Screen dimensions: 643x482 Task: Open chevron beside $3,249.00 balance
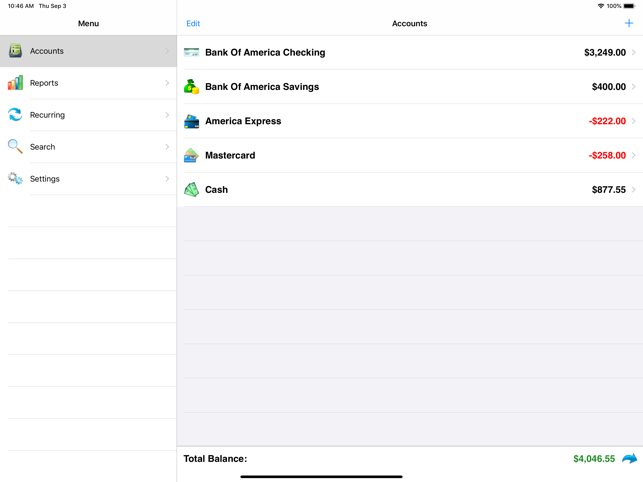(x=634, y=52)
